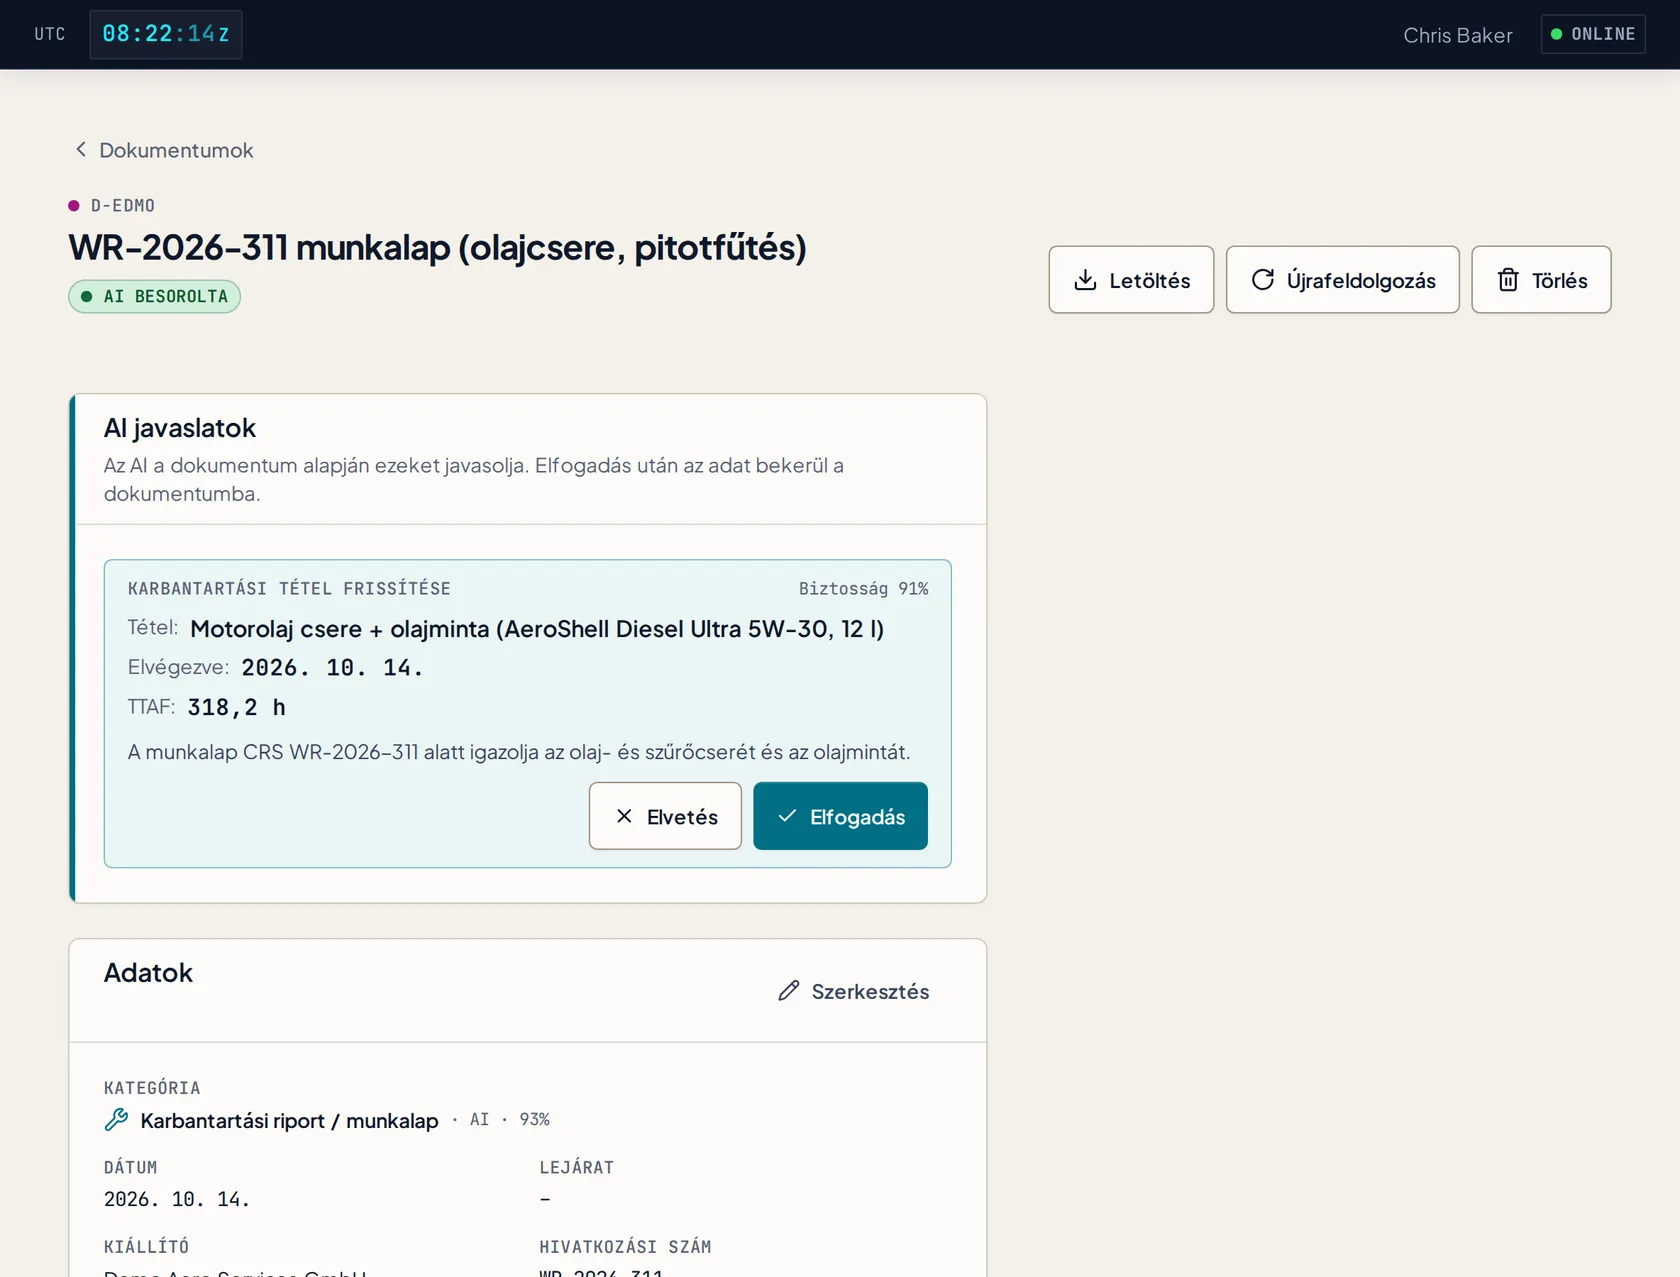Click the back chevron icon next to Dokumentumok
Screen dimensions: 1680x1277
point(81,149)
